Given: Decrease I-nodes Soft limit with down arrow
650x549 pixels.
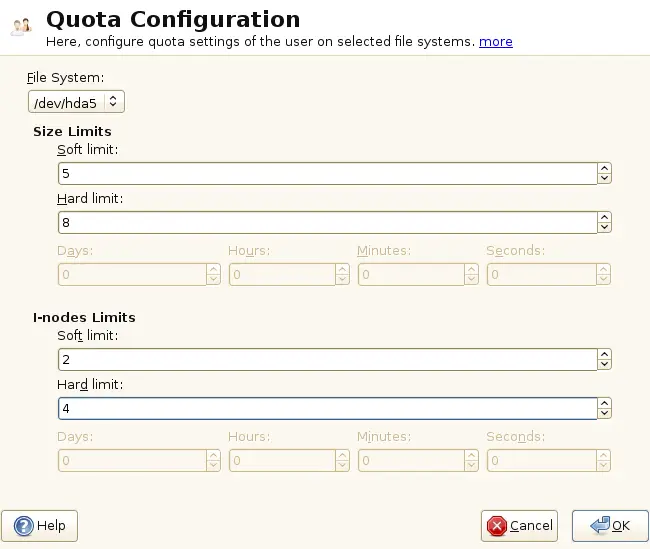Looking at the screenshot, I should (604, 364).
